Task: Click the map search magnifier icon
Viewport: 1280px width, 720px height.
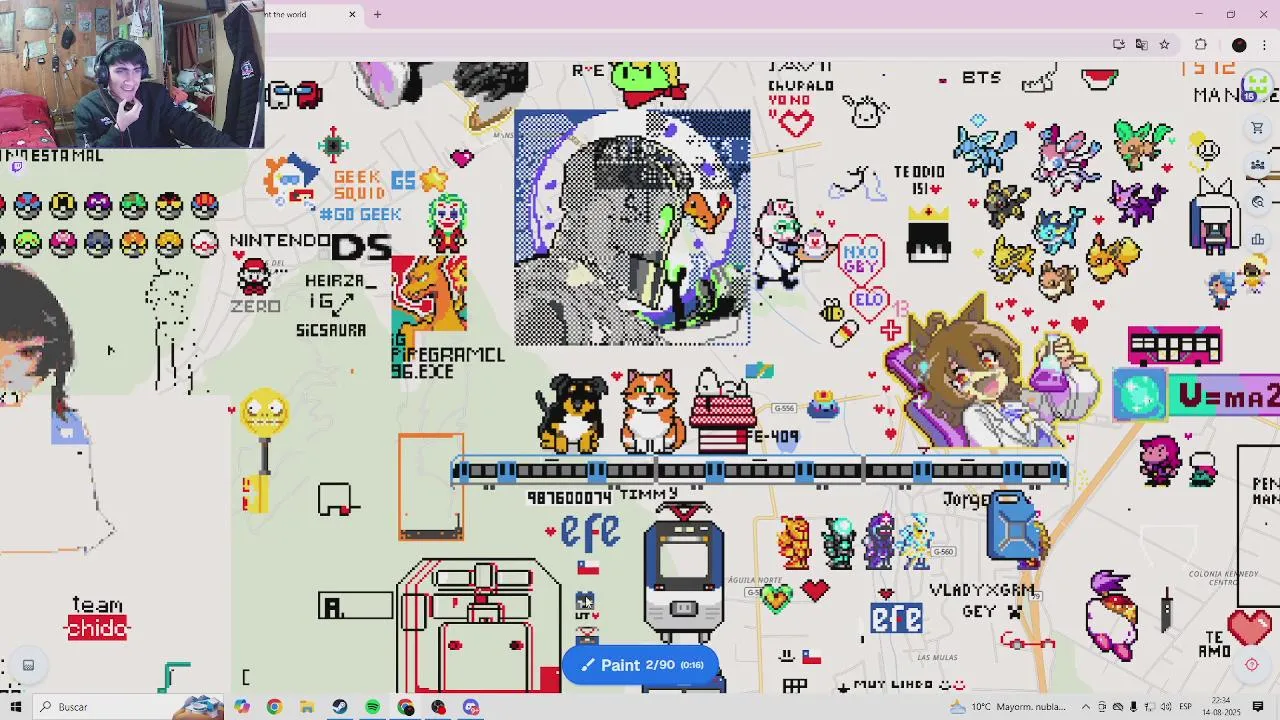Action: (1258, 202)
